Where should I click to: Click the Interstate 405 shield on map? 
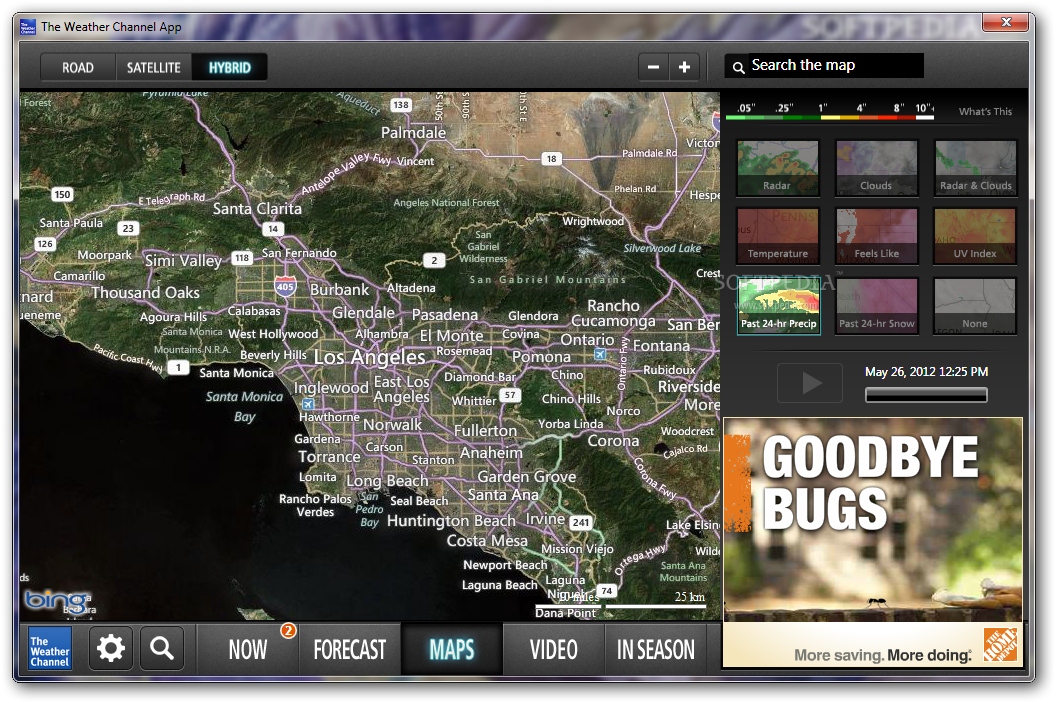pyautogui.click(x=286, y=286)
